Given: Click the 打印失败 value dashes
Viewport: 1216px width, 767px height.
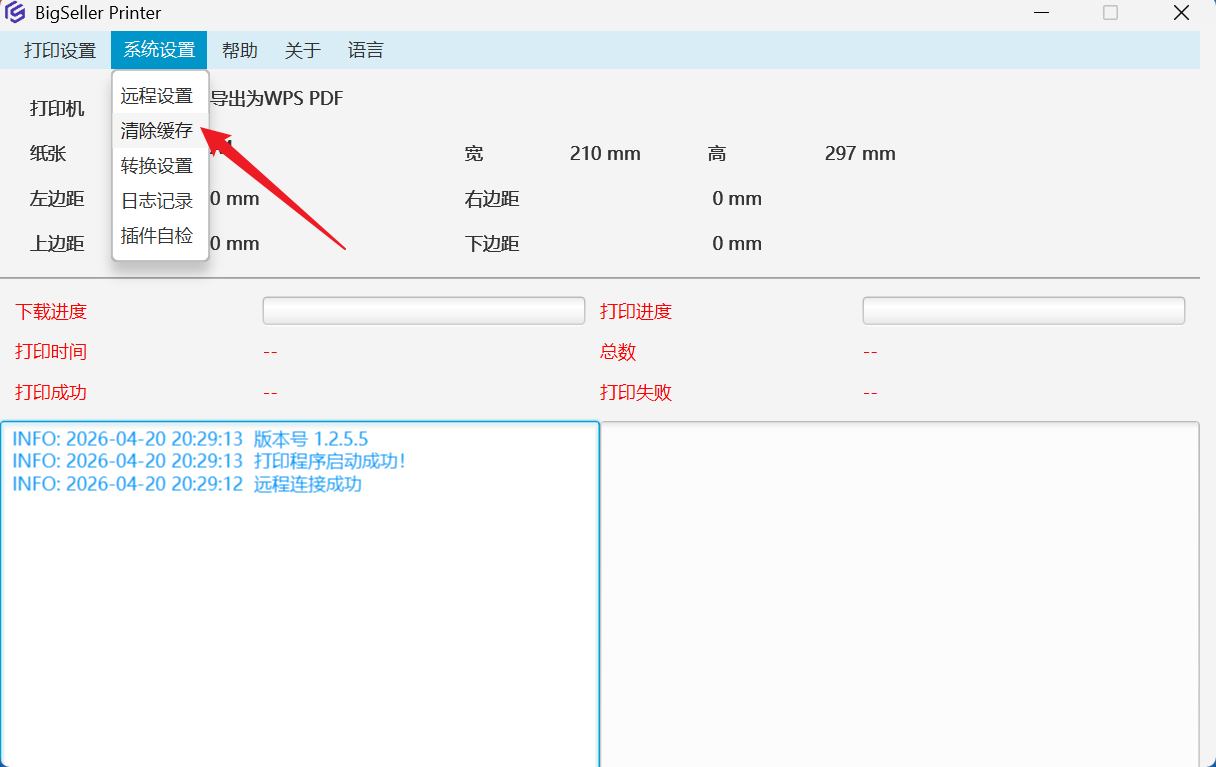Looking at the screenshot, I should (x=870, y=393).
